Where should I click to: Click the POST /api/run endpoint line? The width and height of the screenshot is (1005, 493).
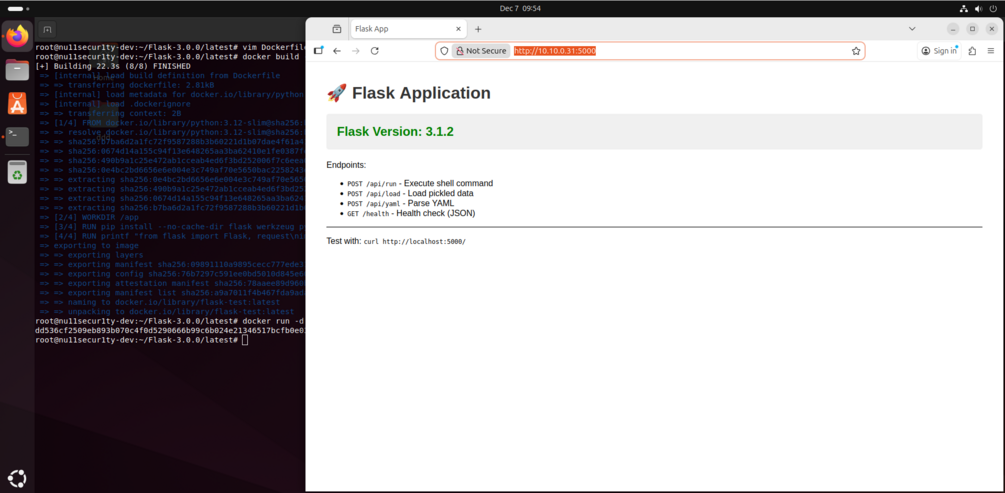click(420, 183)
